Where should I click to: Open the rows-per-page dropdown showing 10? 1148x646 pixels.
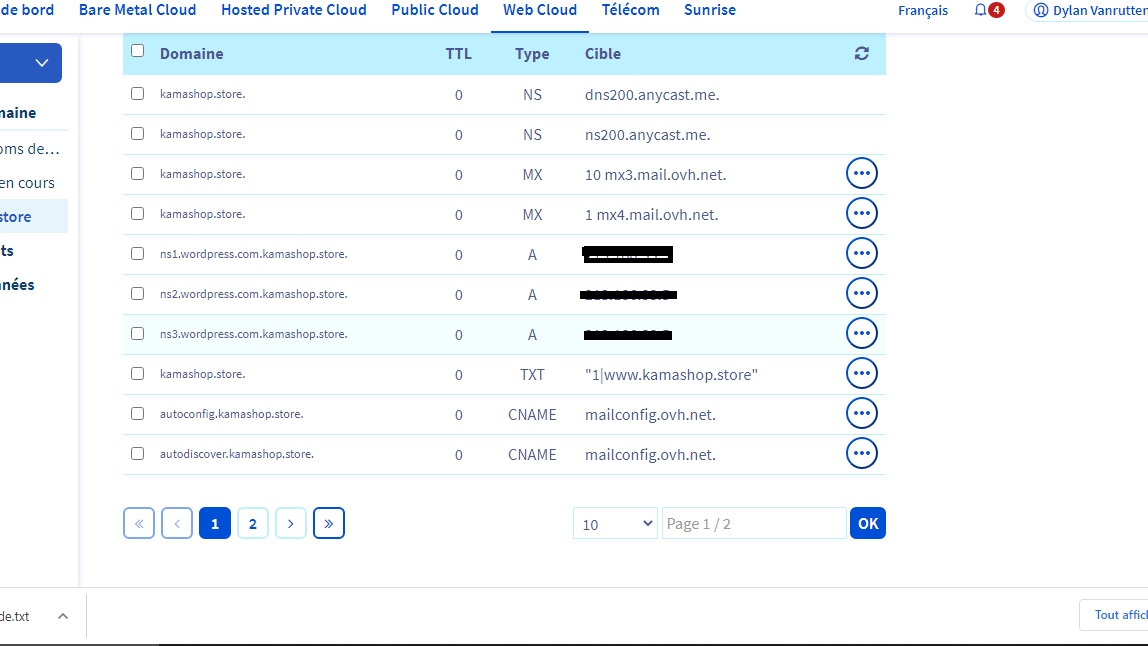[x=614, y=524]
